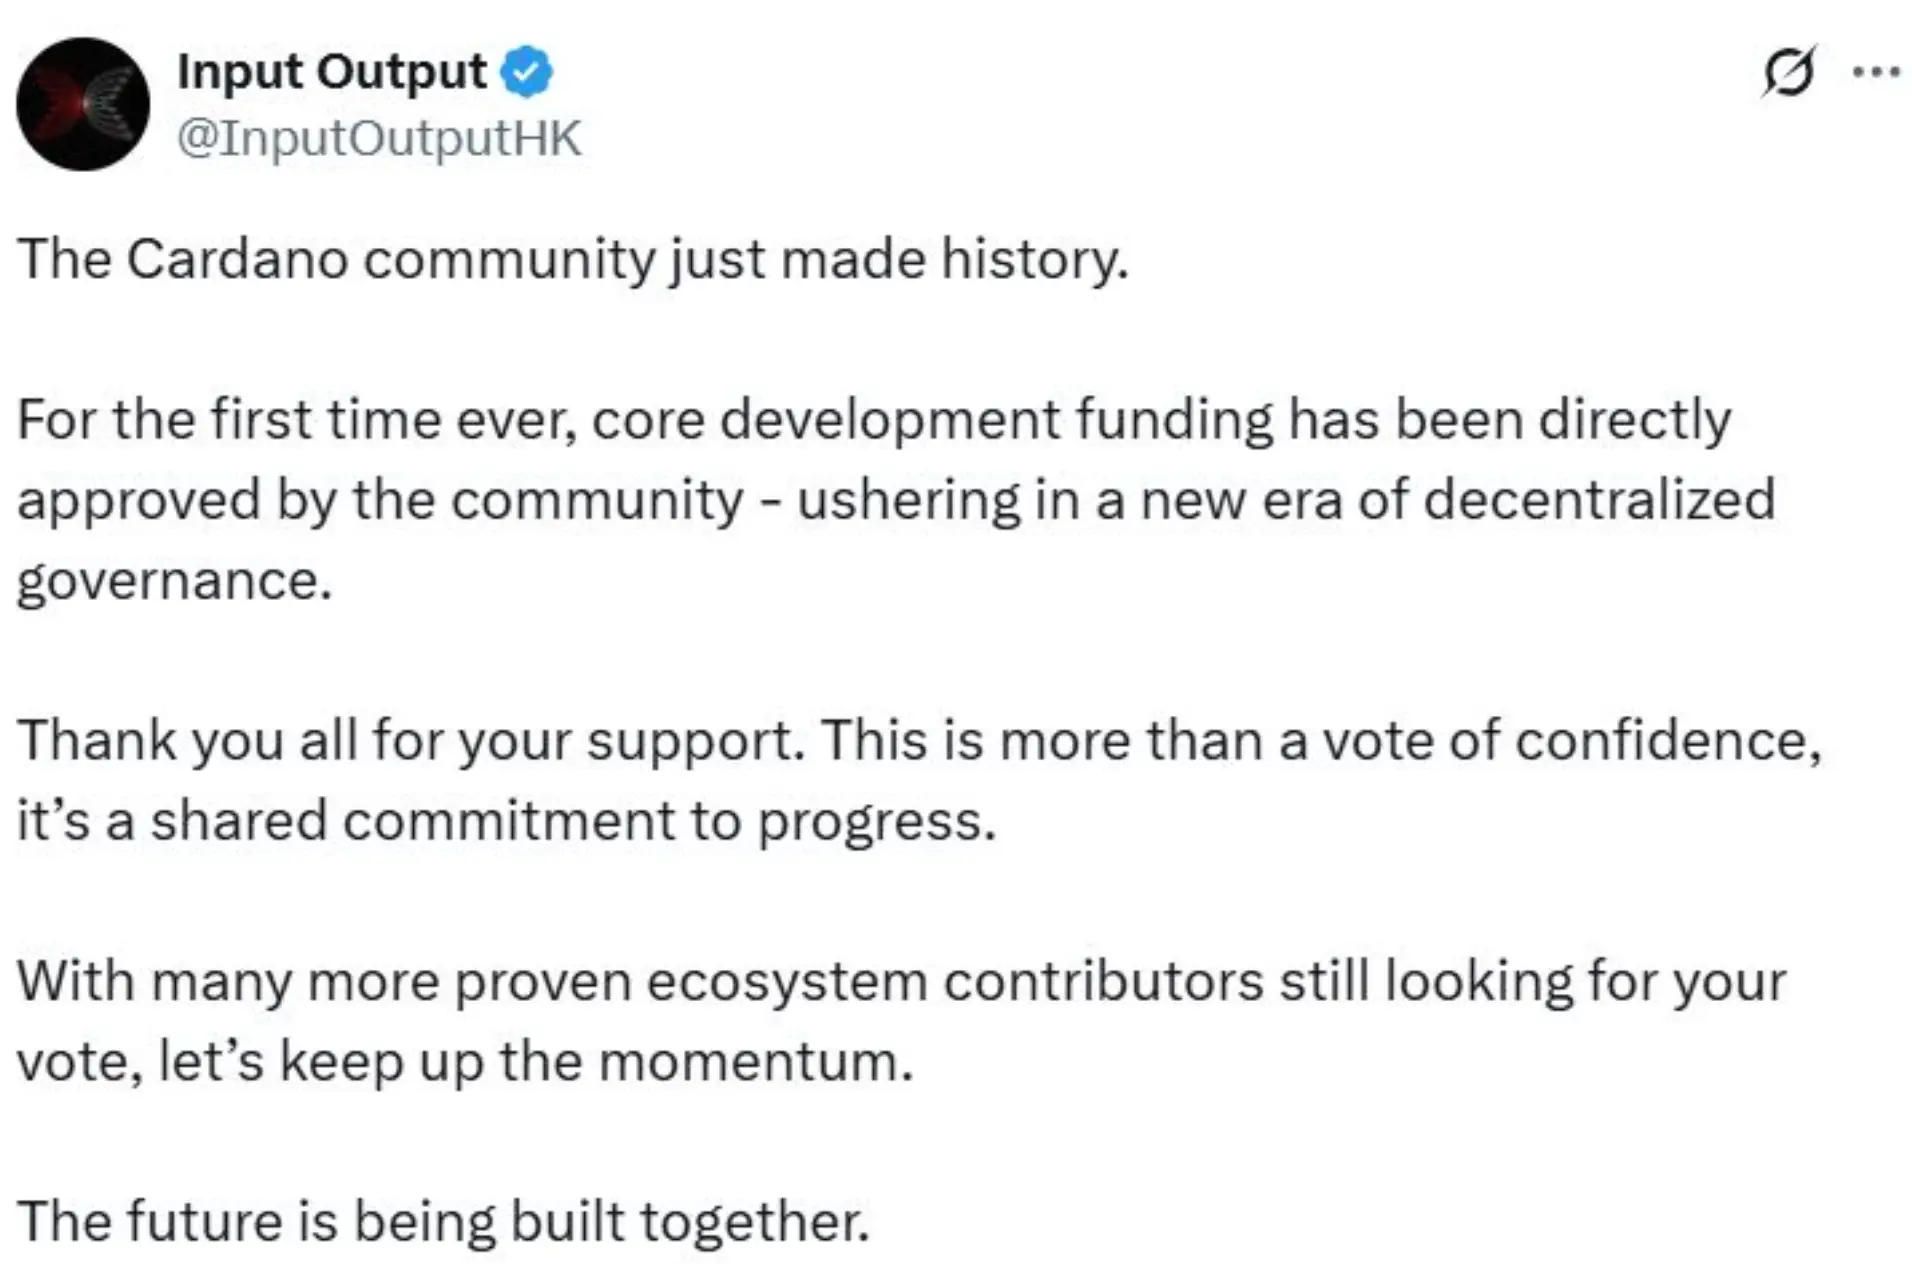Screen dimensions: 1912x1278
Task: Click the word "Cardano" in the tweet
Action: tap(236, 259)
